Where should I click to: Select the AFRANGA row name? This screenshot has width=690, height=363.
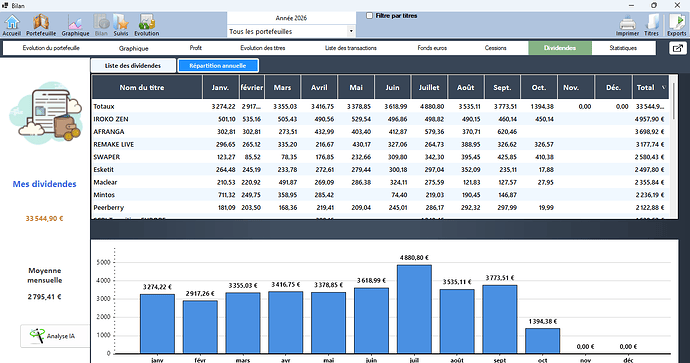[x=109, y=132]
